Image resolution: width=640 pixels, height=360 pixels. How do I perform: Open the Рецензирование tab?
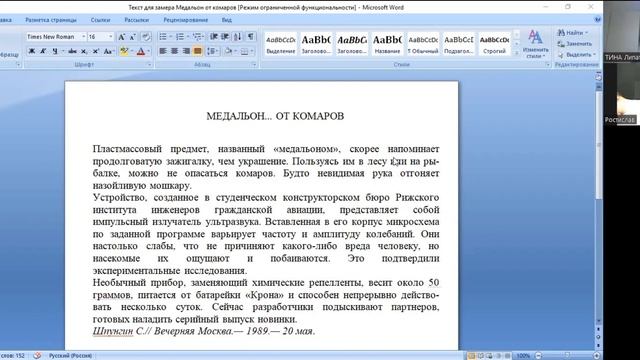click(x=186, y=20)
